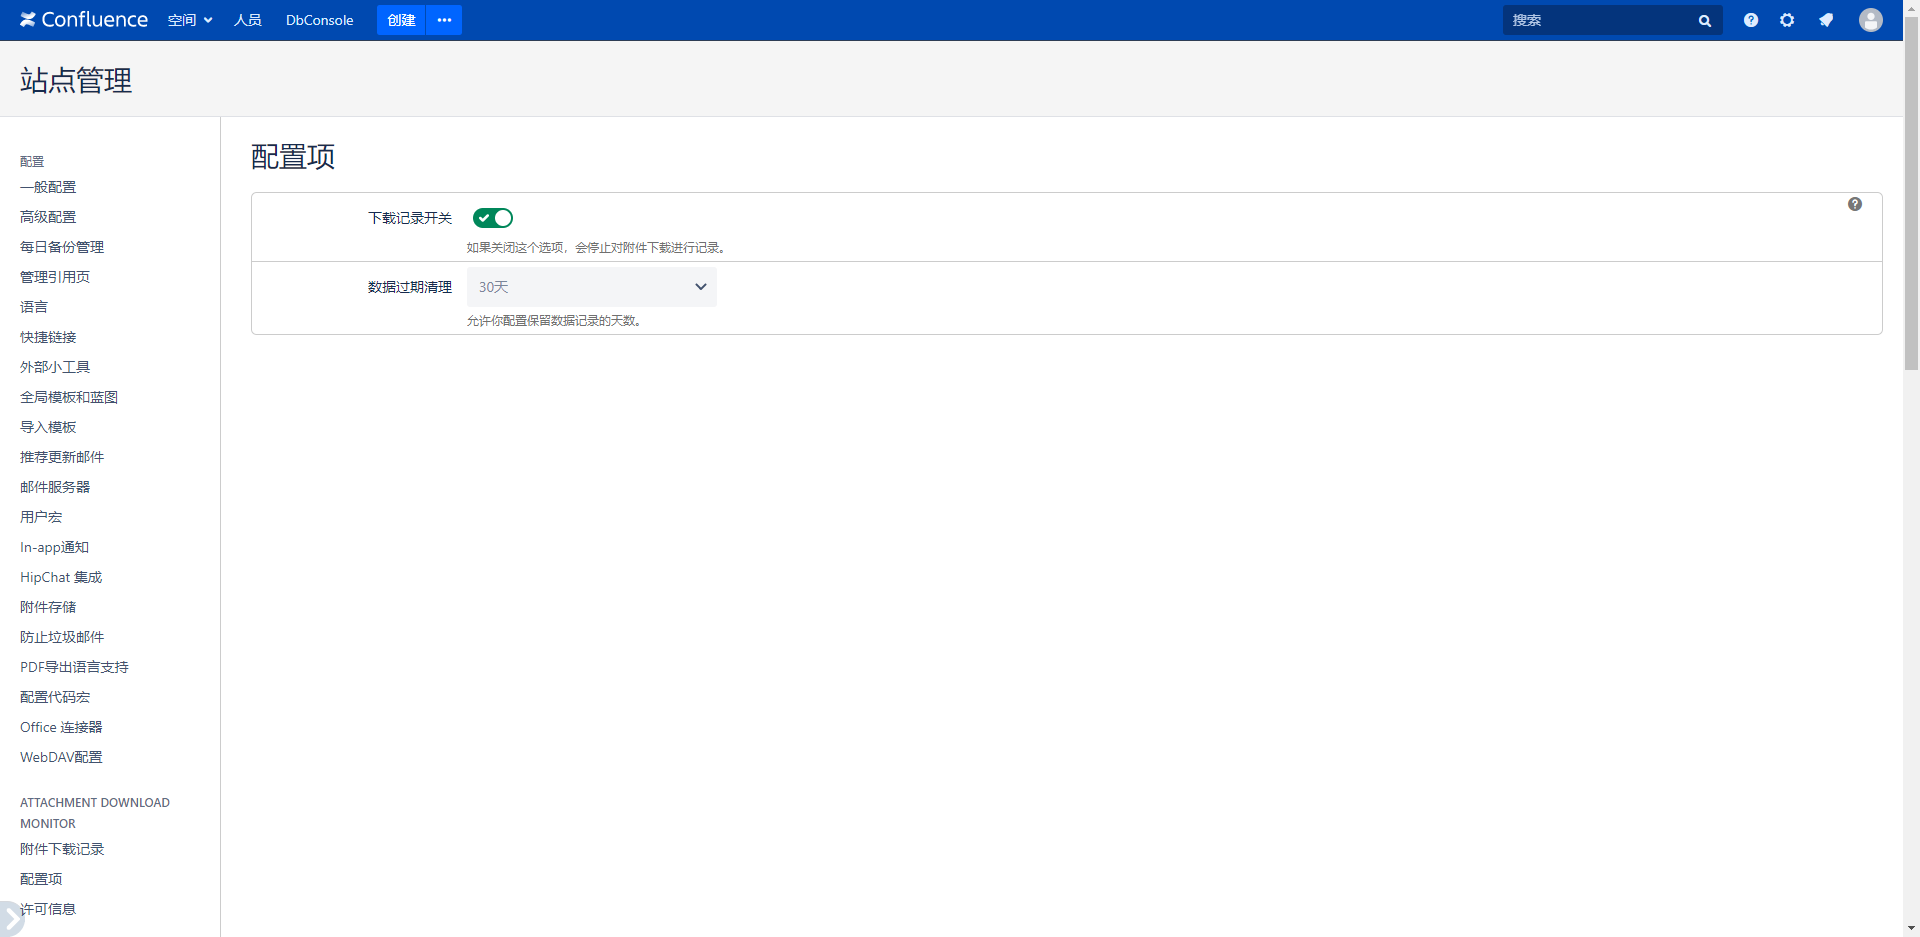The image size is (1920, 937).
Task: Click the three-dots button beside 创建
Action: (444, 20)
